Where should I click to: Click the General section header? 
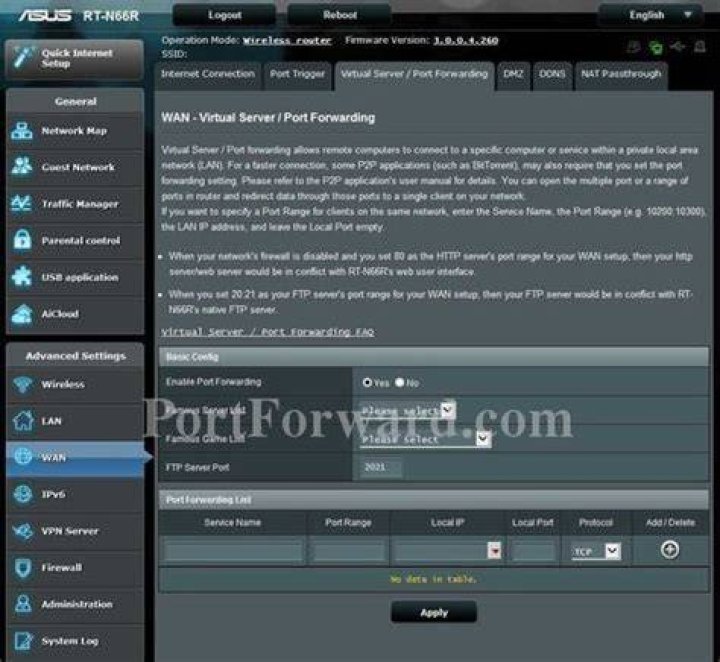pos(76,101)
